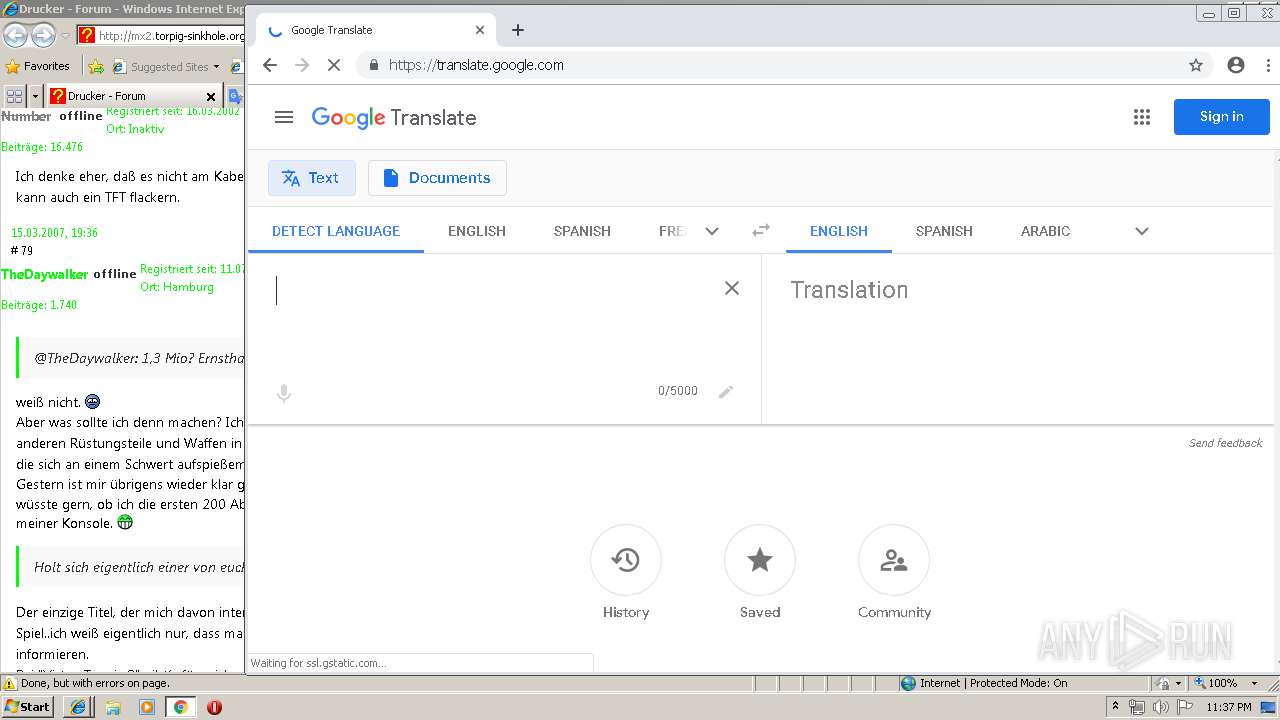
Task: Select Arabic as target language
Action: point(1046,231)
